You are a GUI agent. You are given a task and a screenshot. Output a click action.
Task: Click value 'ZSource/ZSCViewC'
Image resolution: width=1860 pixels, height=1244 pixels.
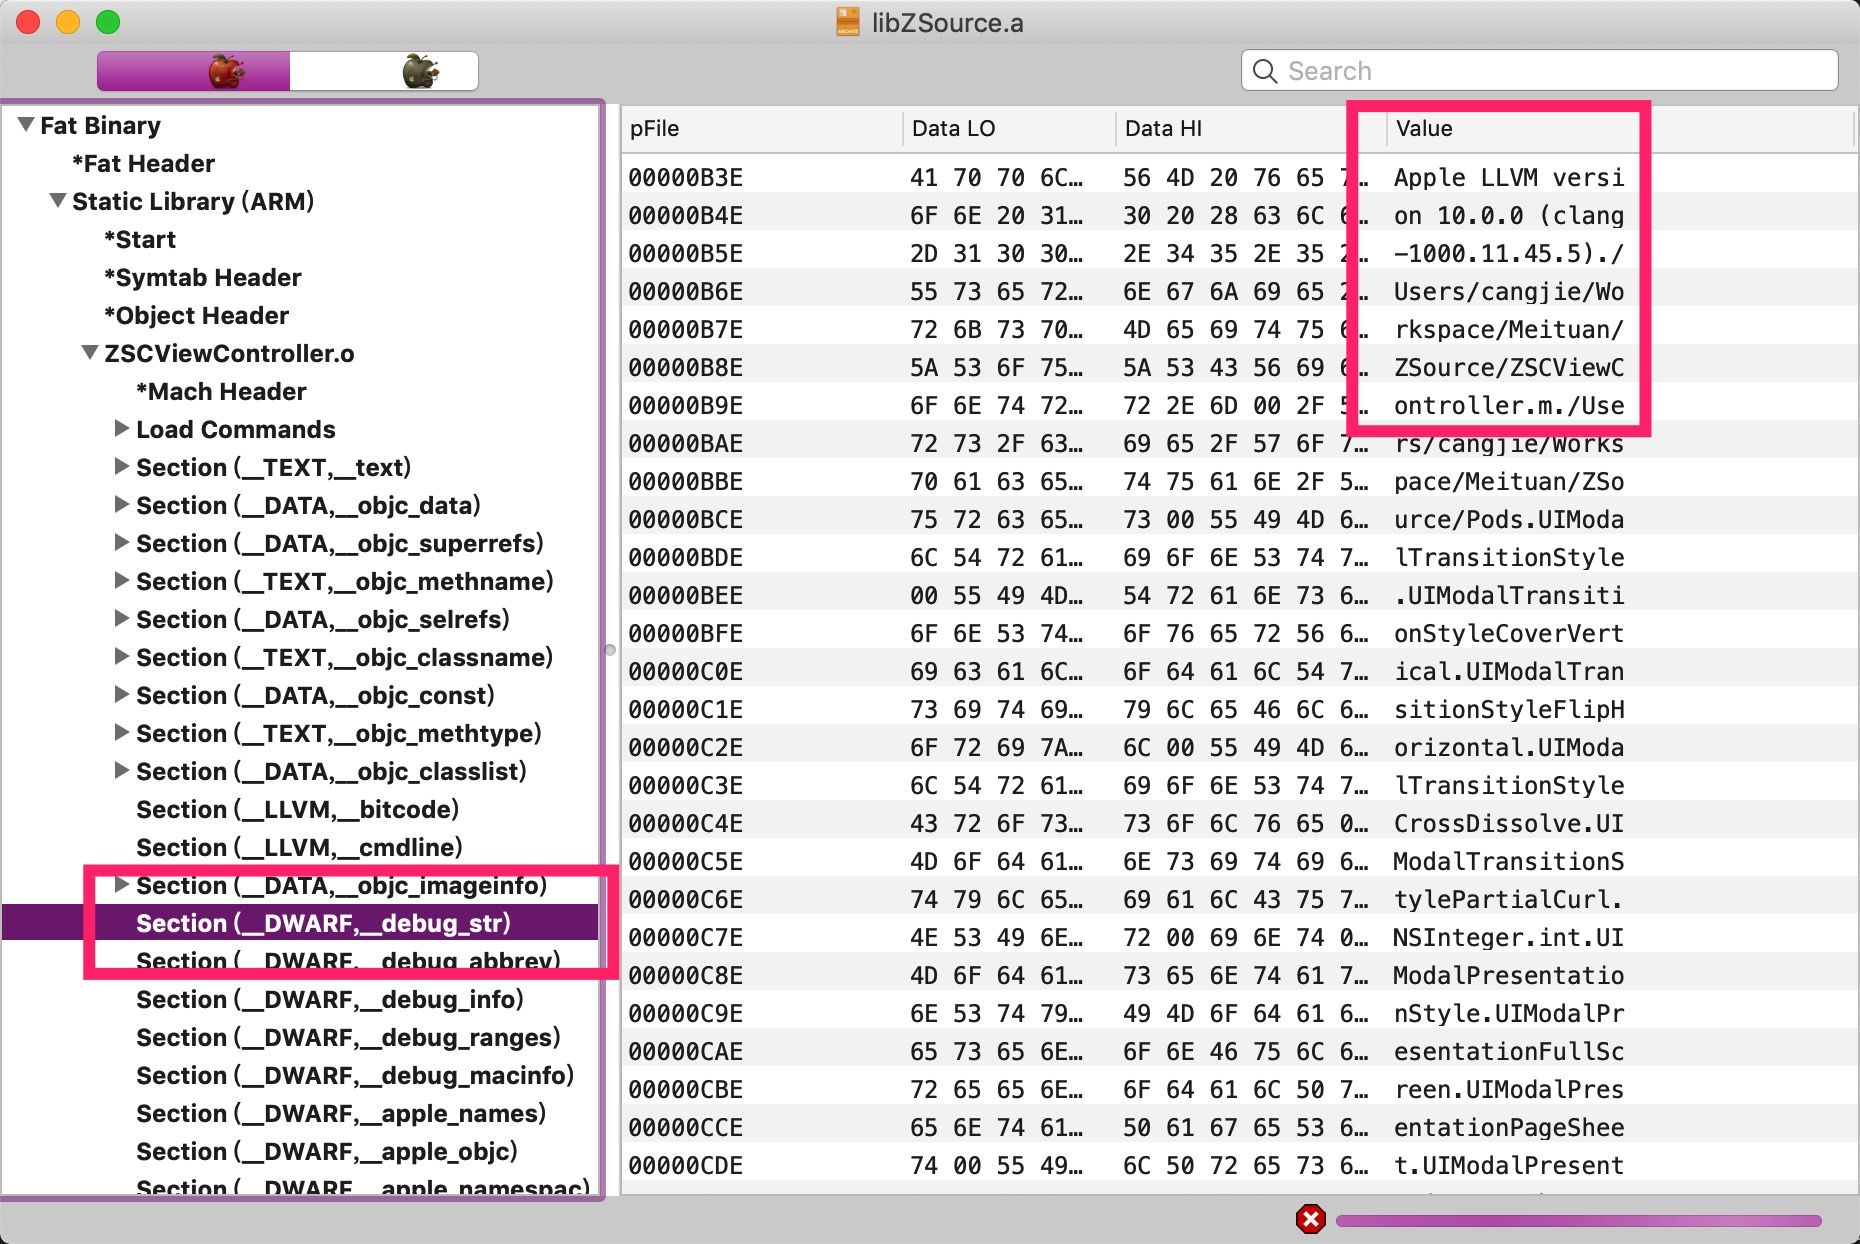point(1508,367)
